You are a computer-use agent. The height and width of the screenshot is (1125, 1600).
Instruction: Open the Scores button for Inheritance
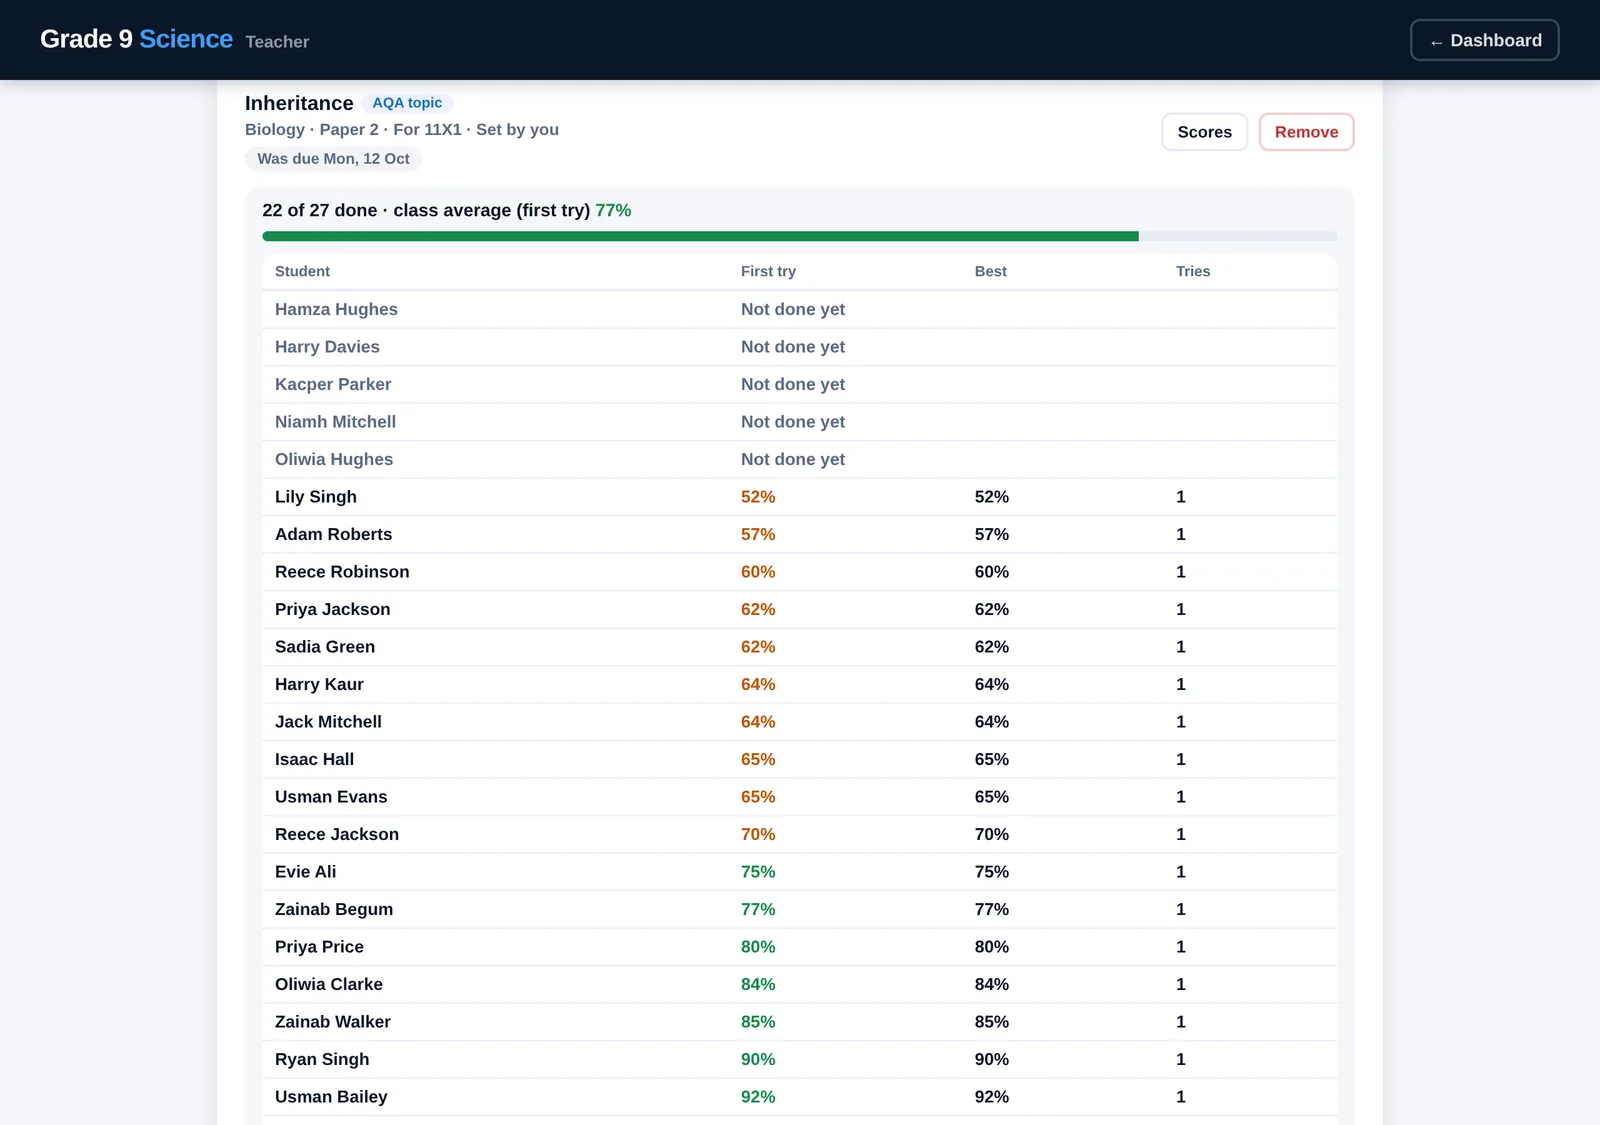click(1204, 132)
